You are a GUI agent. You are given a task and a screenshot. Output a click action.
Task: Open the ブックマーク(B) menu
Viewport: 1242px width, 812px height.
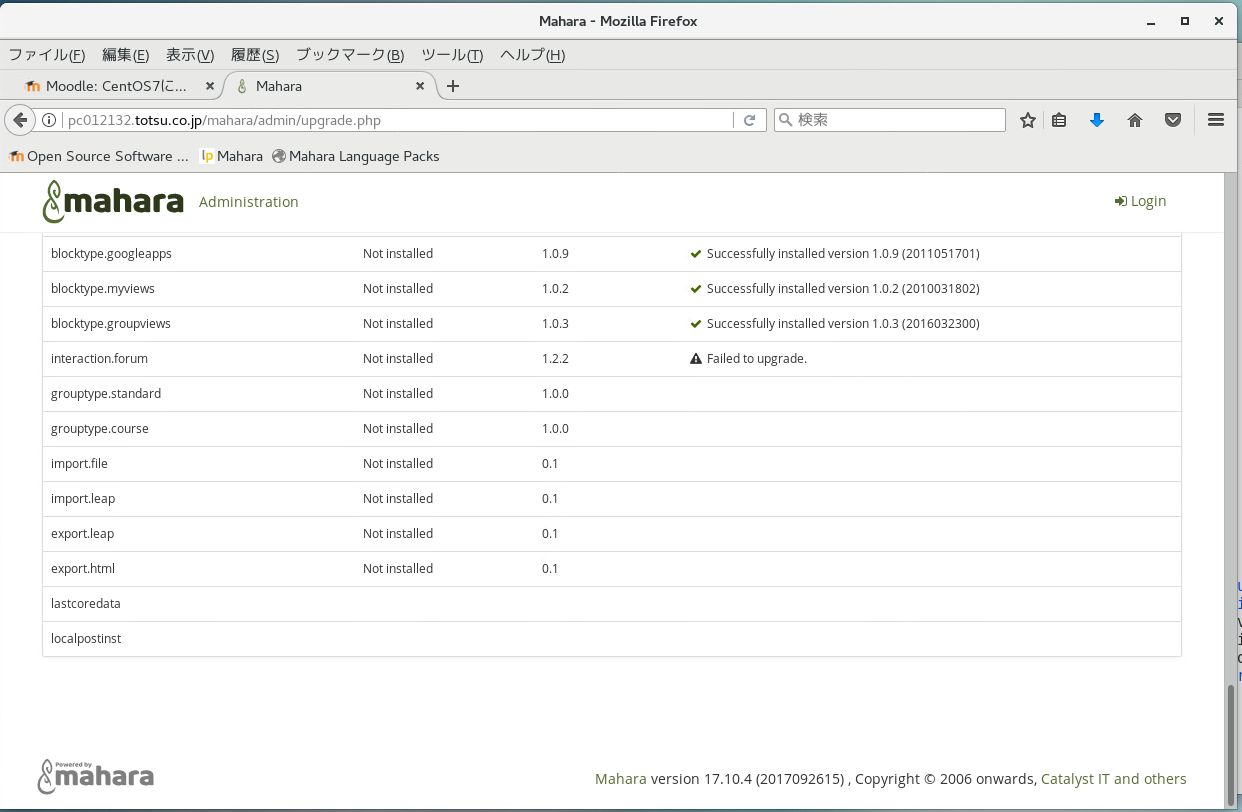[x=350, y=55]
